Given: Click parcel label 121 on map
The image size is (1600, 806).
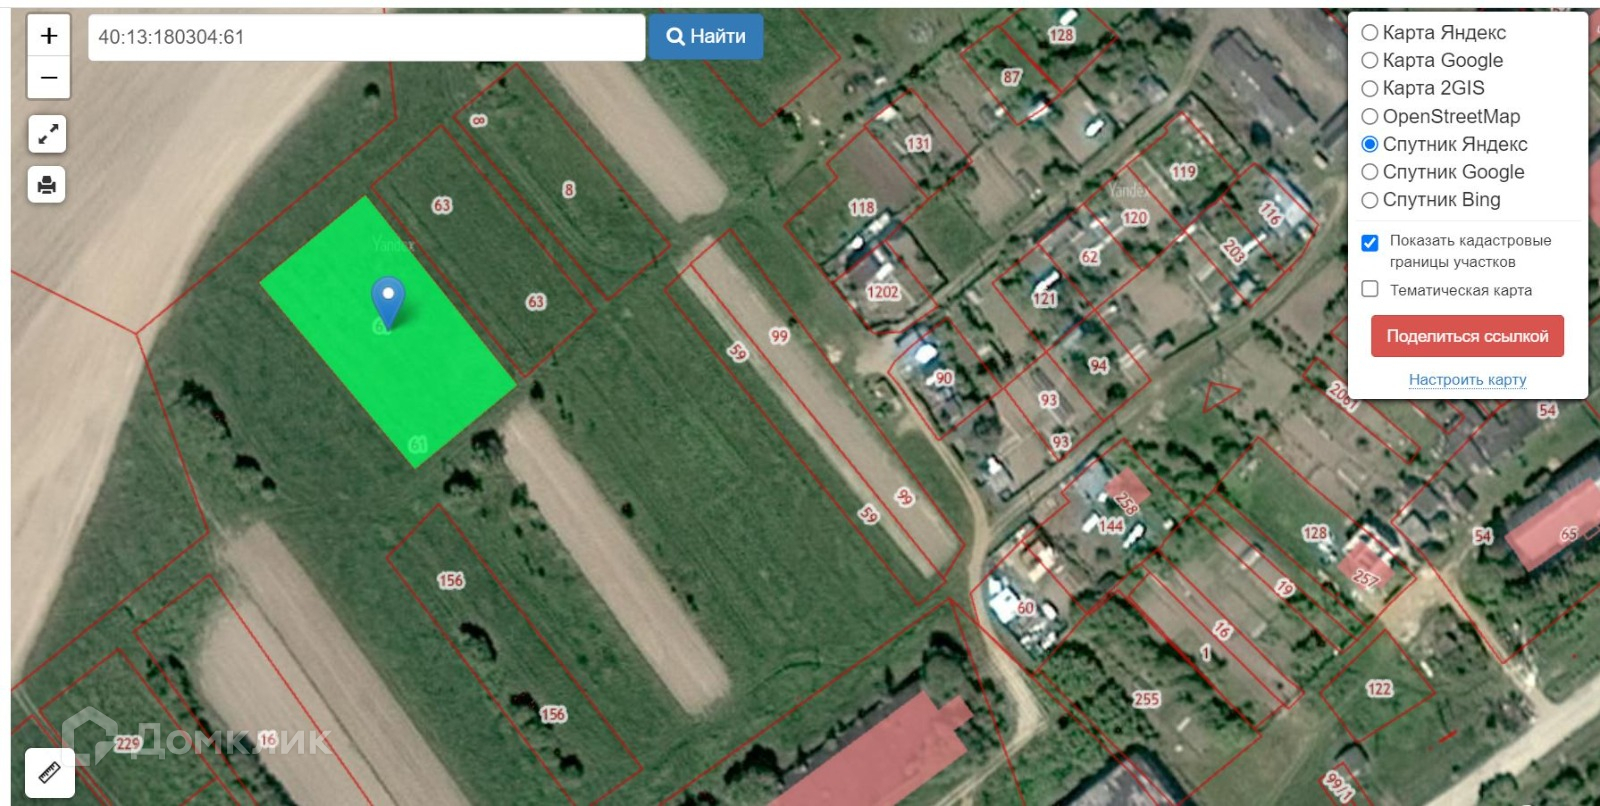Looking at the screenshot, I should point(1044,299).
